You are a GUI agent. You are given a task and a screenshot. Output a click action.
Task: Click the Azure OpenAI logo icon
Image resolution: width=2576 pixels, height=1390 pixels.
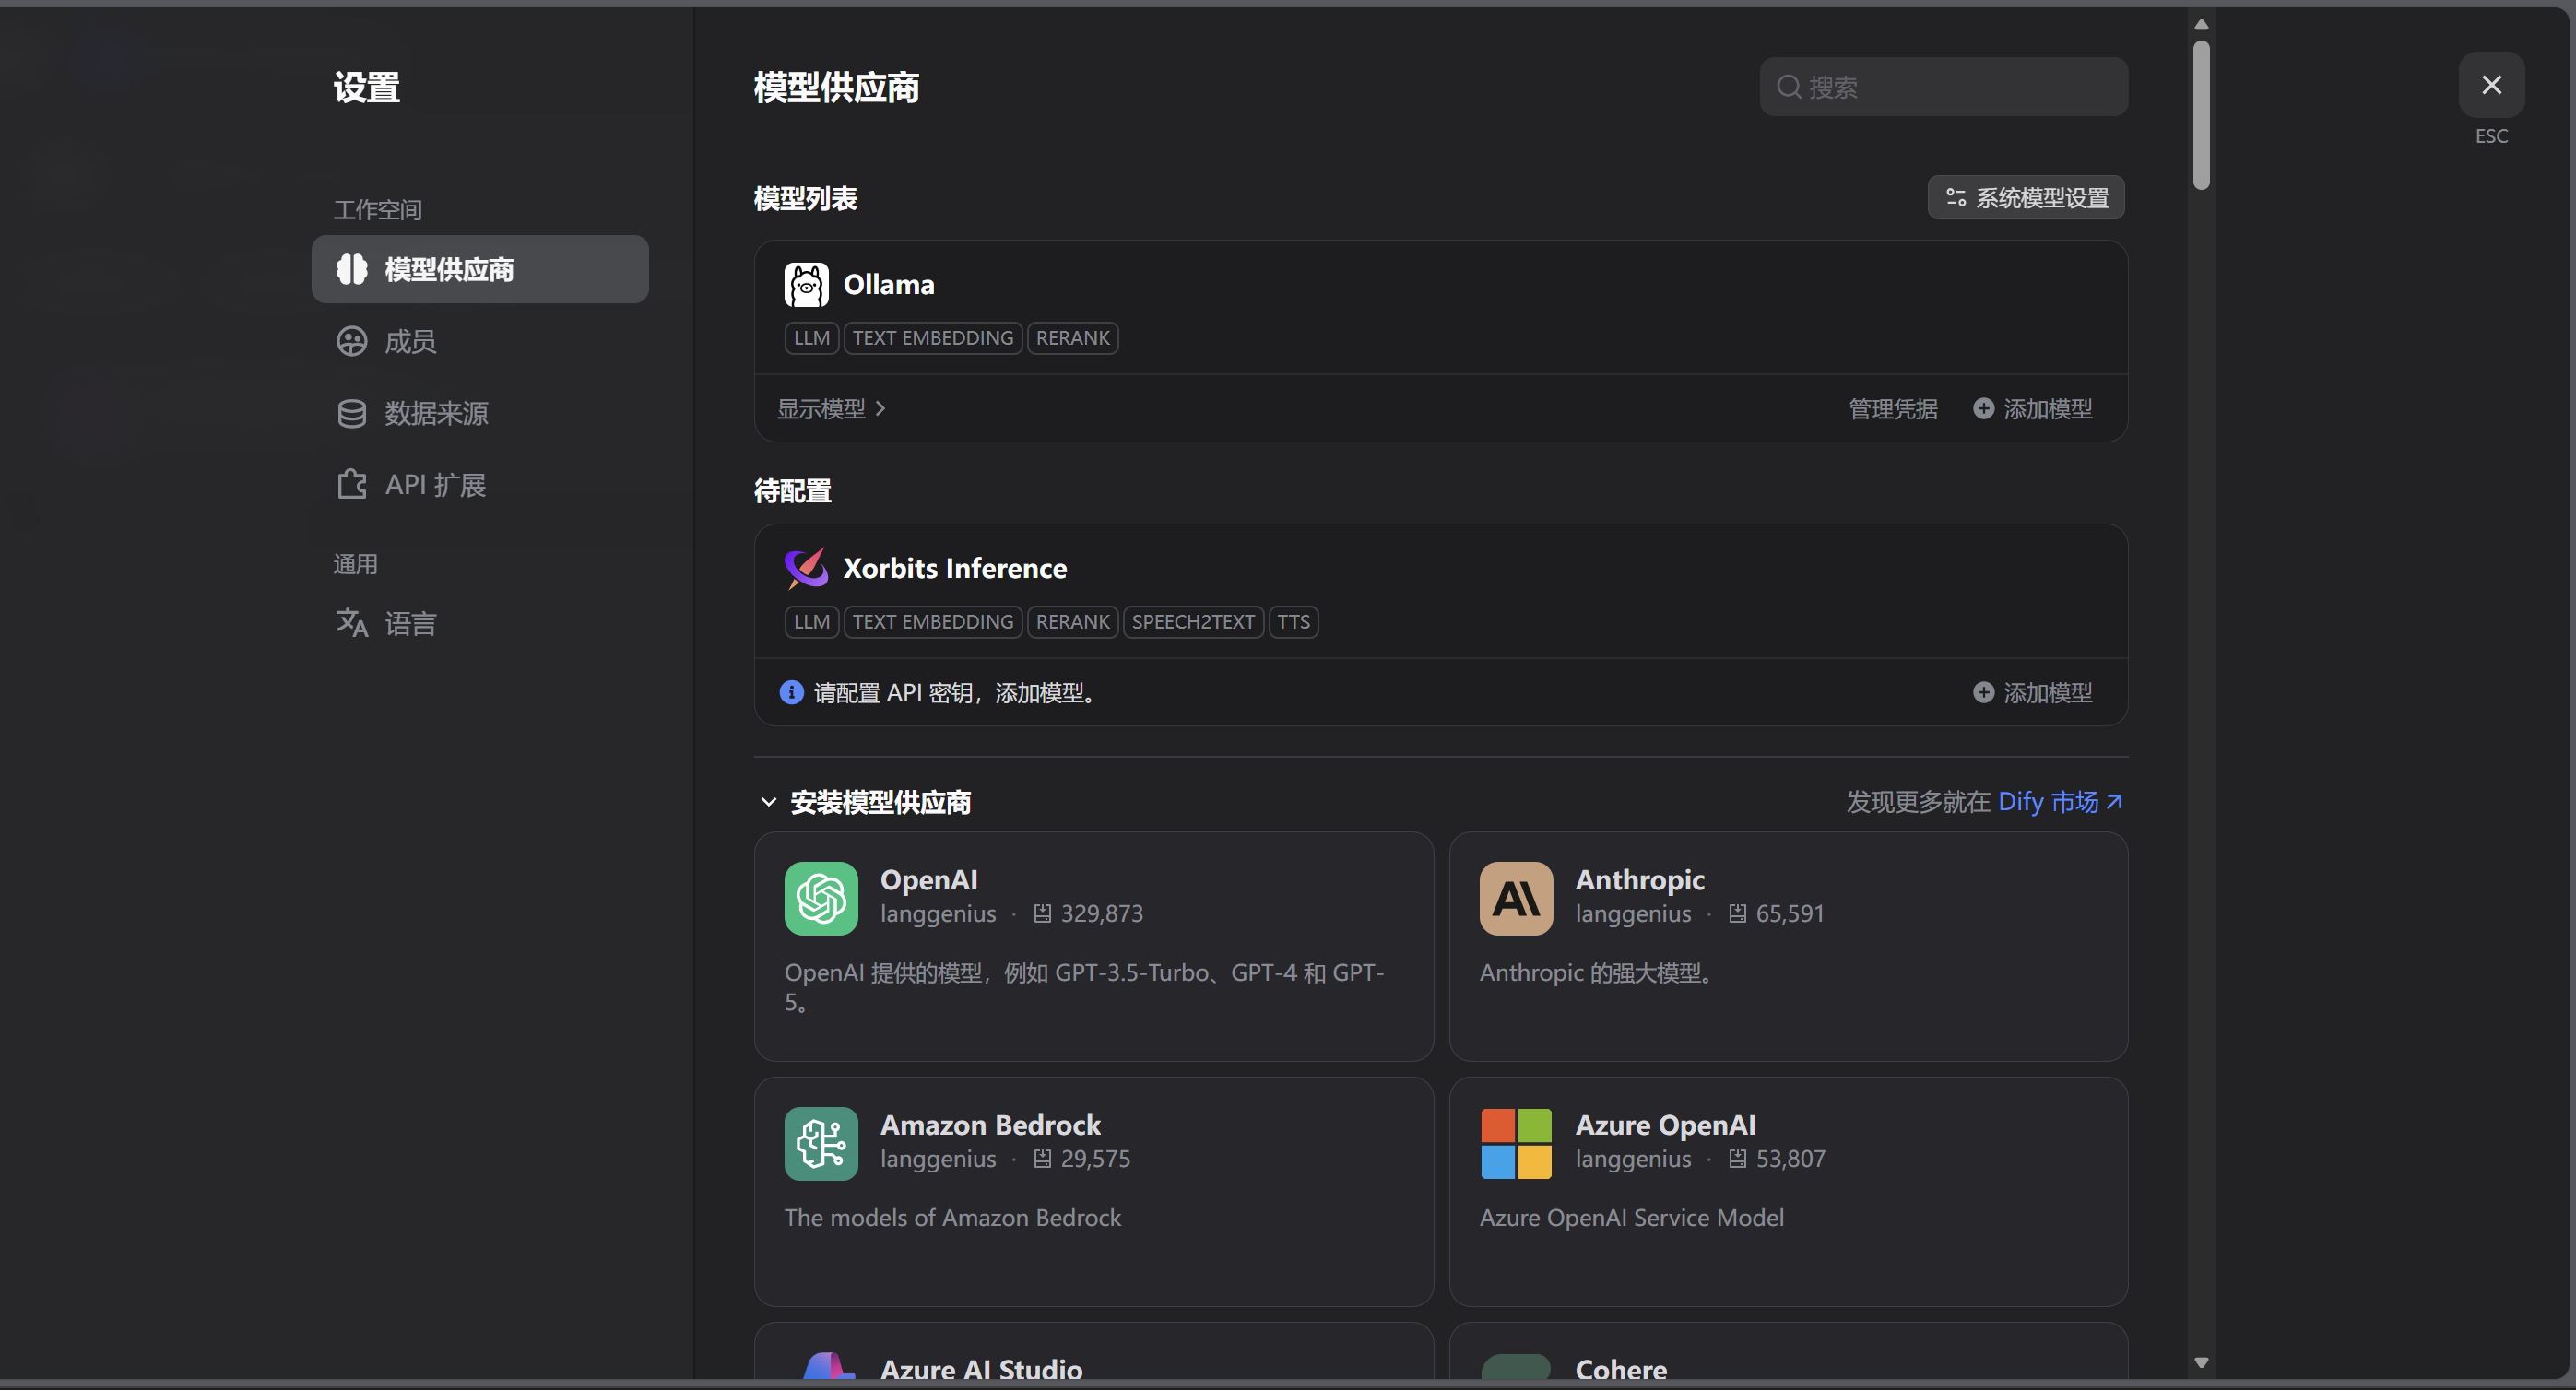[x=1514, y=1143]
